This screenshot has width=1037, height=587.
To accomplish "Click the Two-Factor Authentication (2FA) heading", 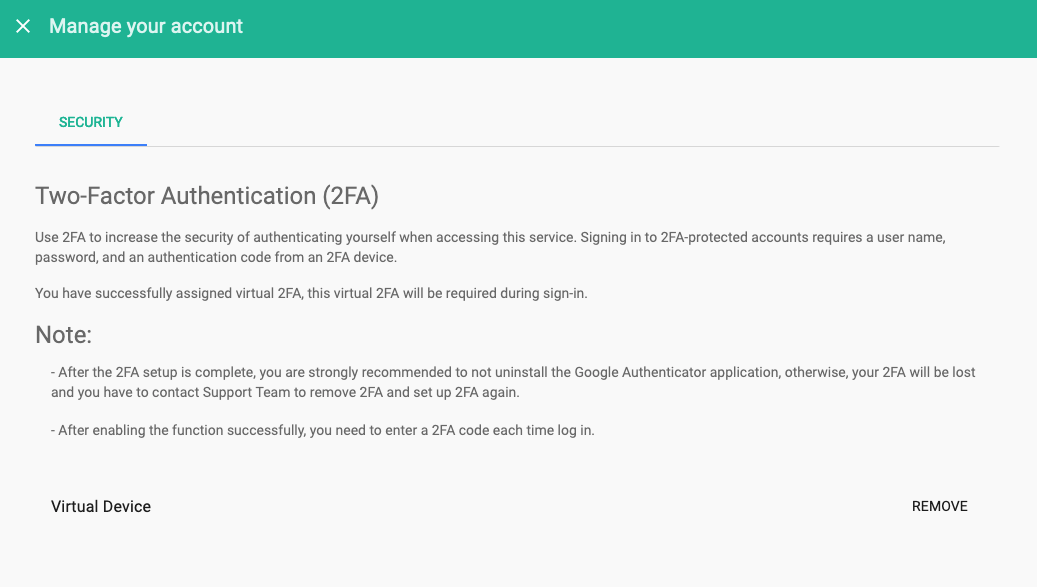I will (x=207, y=196).
